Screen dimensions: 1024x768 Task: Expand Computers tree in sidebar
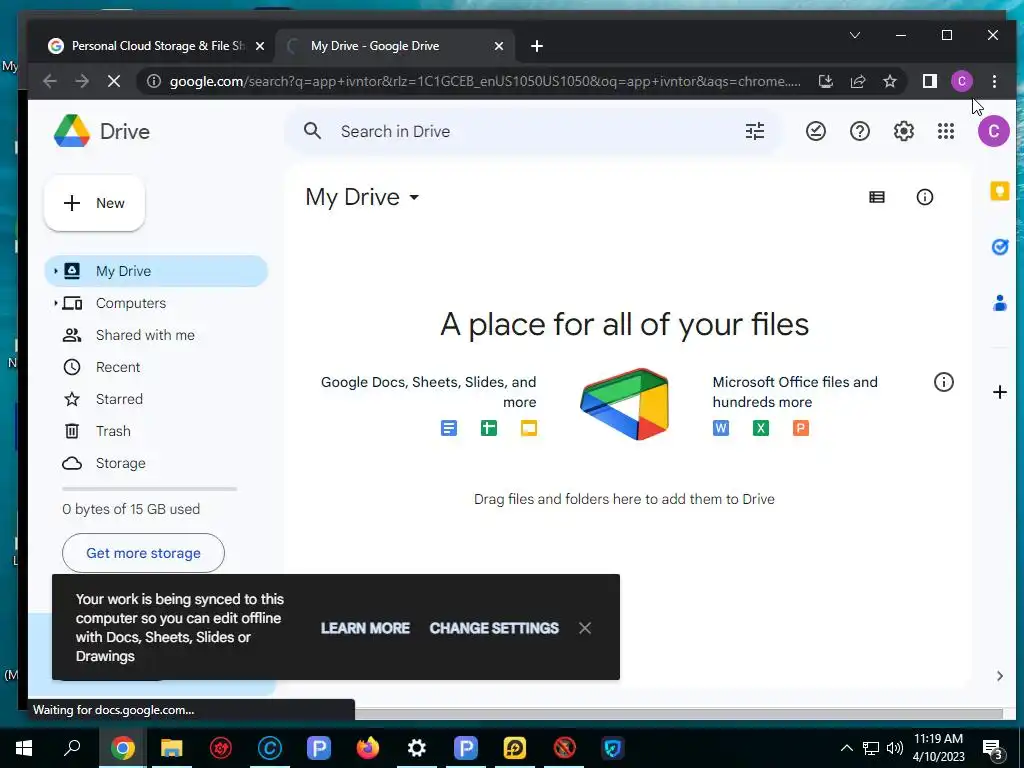pos(56,303)
